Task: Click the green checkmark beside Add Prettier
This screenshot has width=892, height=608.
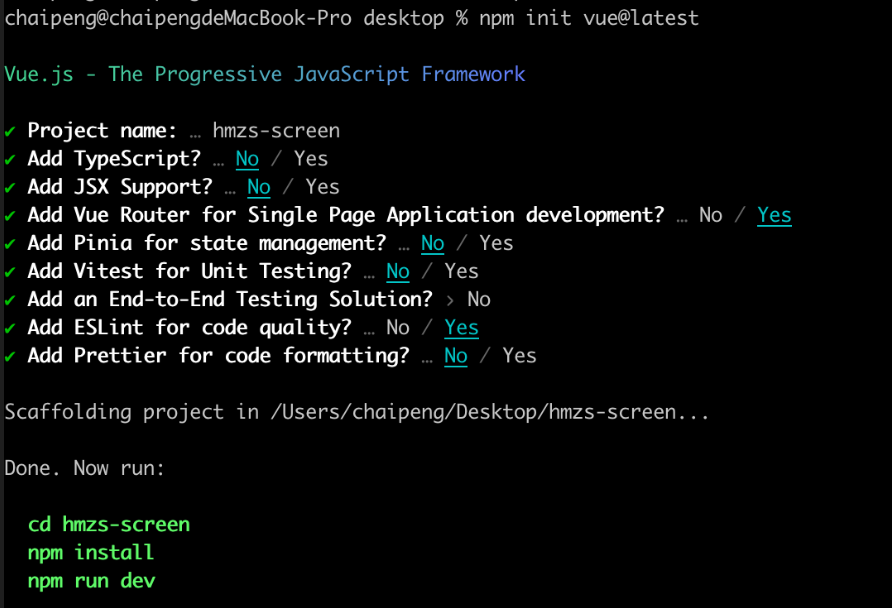Action: pyautogui.click(x=10, y=357)
